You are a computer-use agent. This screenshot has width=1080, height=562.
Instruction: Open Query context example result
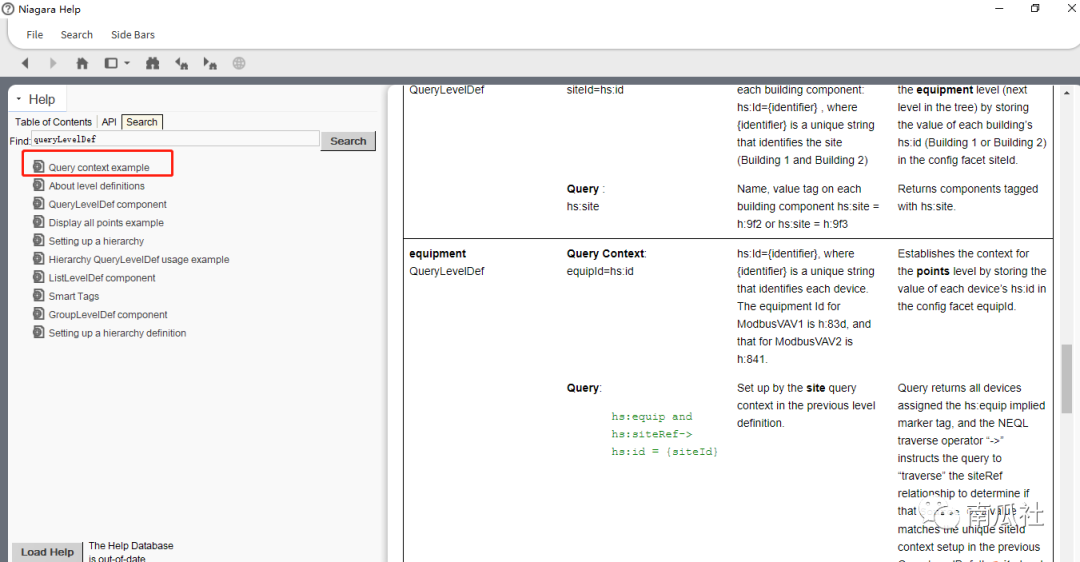pyautogui.click(x=99, y=168)
